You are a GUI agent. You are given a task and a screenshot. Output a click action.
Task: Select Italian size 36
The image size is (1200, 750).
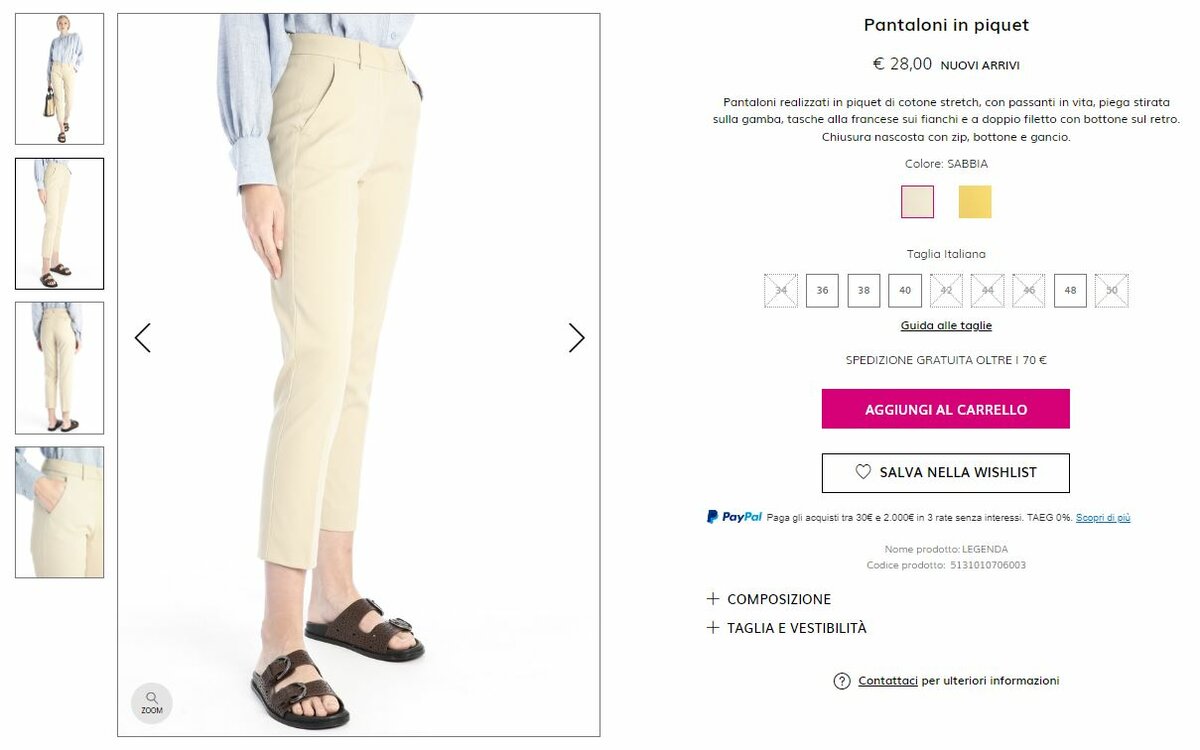[822, 290]
